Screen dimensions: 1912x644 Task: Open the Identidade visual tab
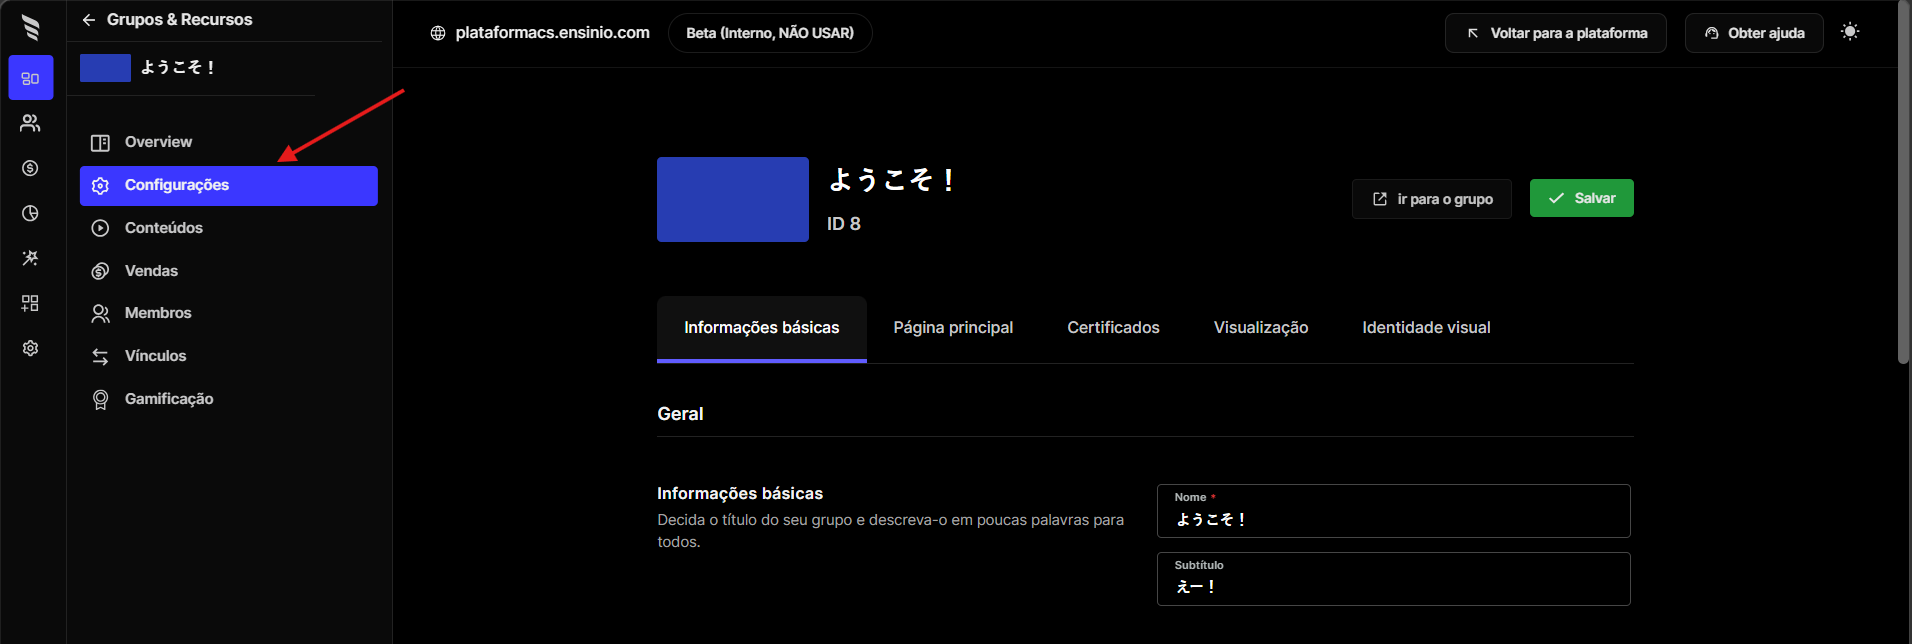pos(1426,328)
